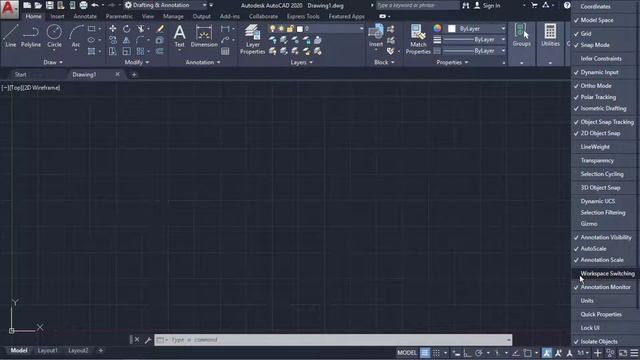Switch to the Start file tab
Viewport: 640px width, 360px height.
(20, 75)
